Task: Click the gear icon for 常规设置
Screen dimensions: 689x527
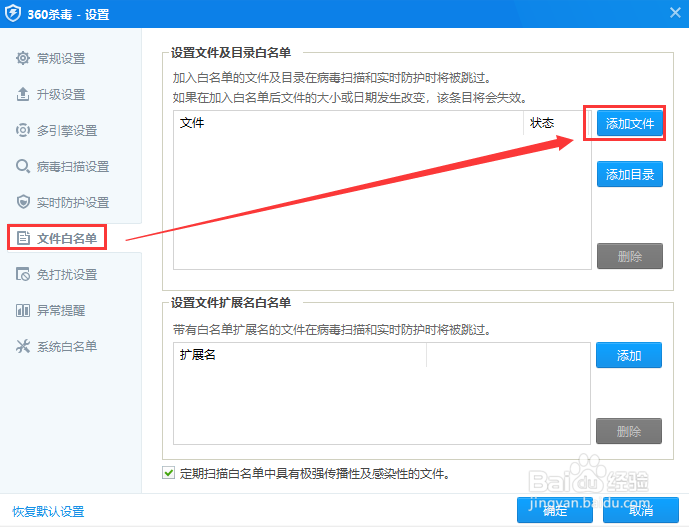Action: (23, 58)
